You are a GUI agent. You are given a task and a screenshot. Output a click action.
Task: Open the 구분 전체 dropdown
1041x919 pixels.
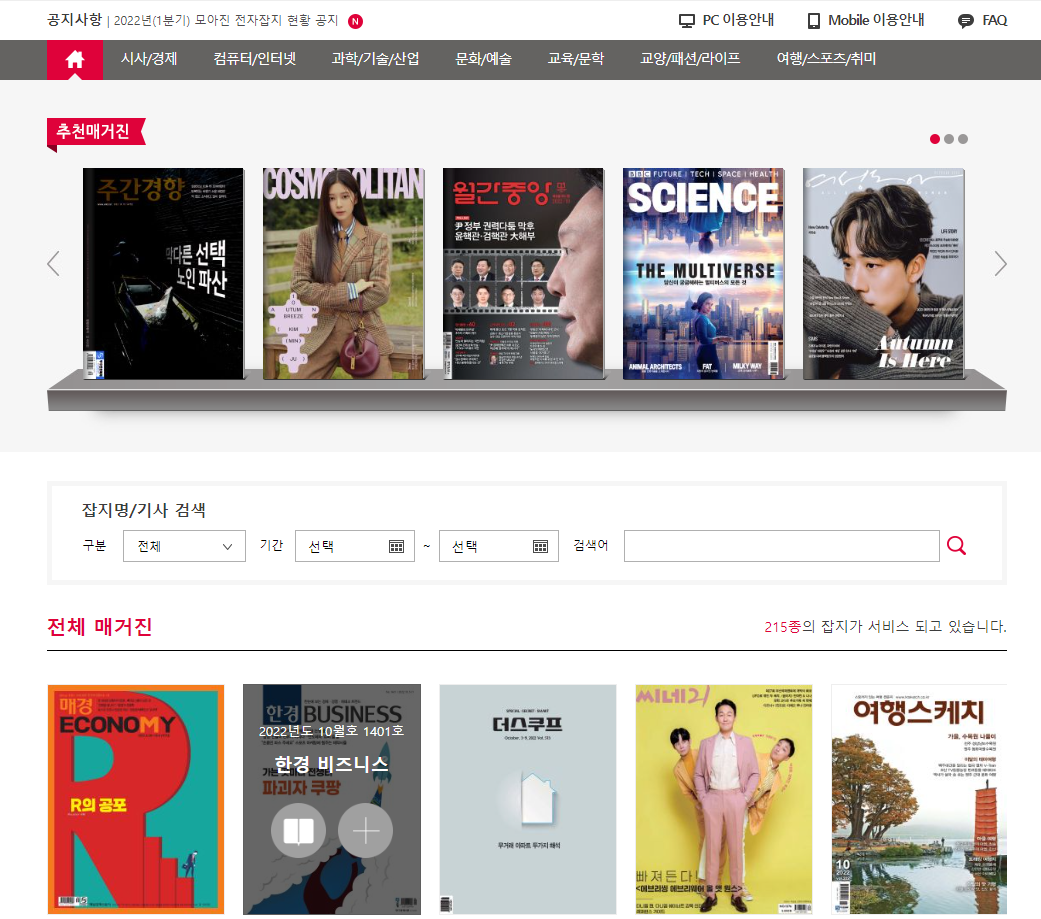click(x=185, y=546)
